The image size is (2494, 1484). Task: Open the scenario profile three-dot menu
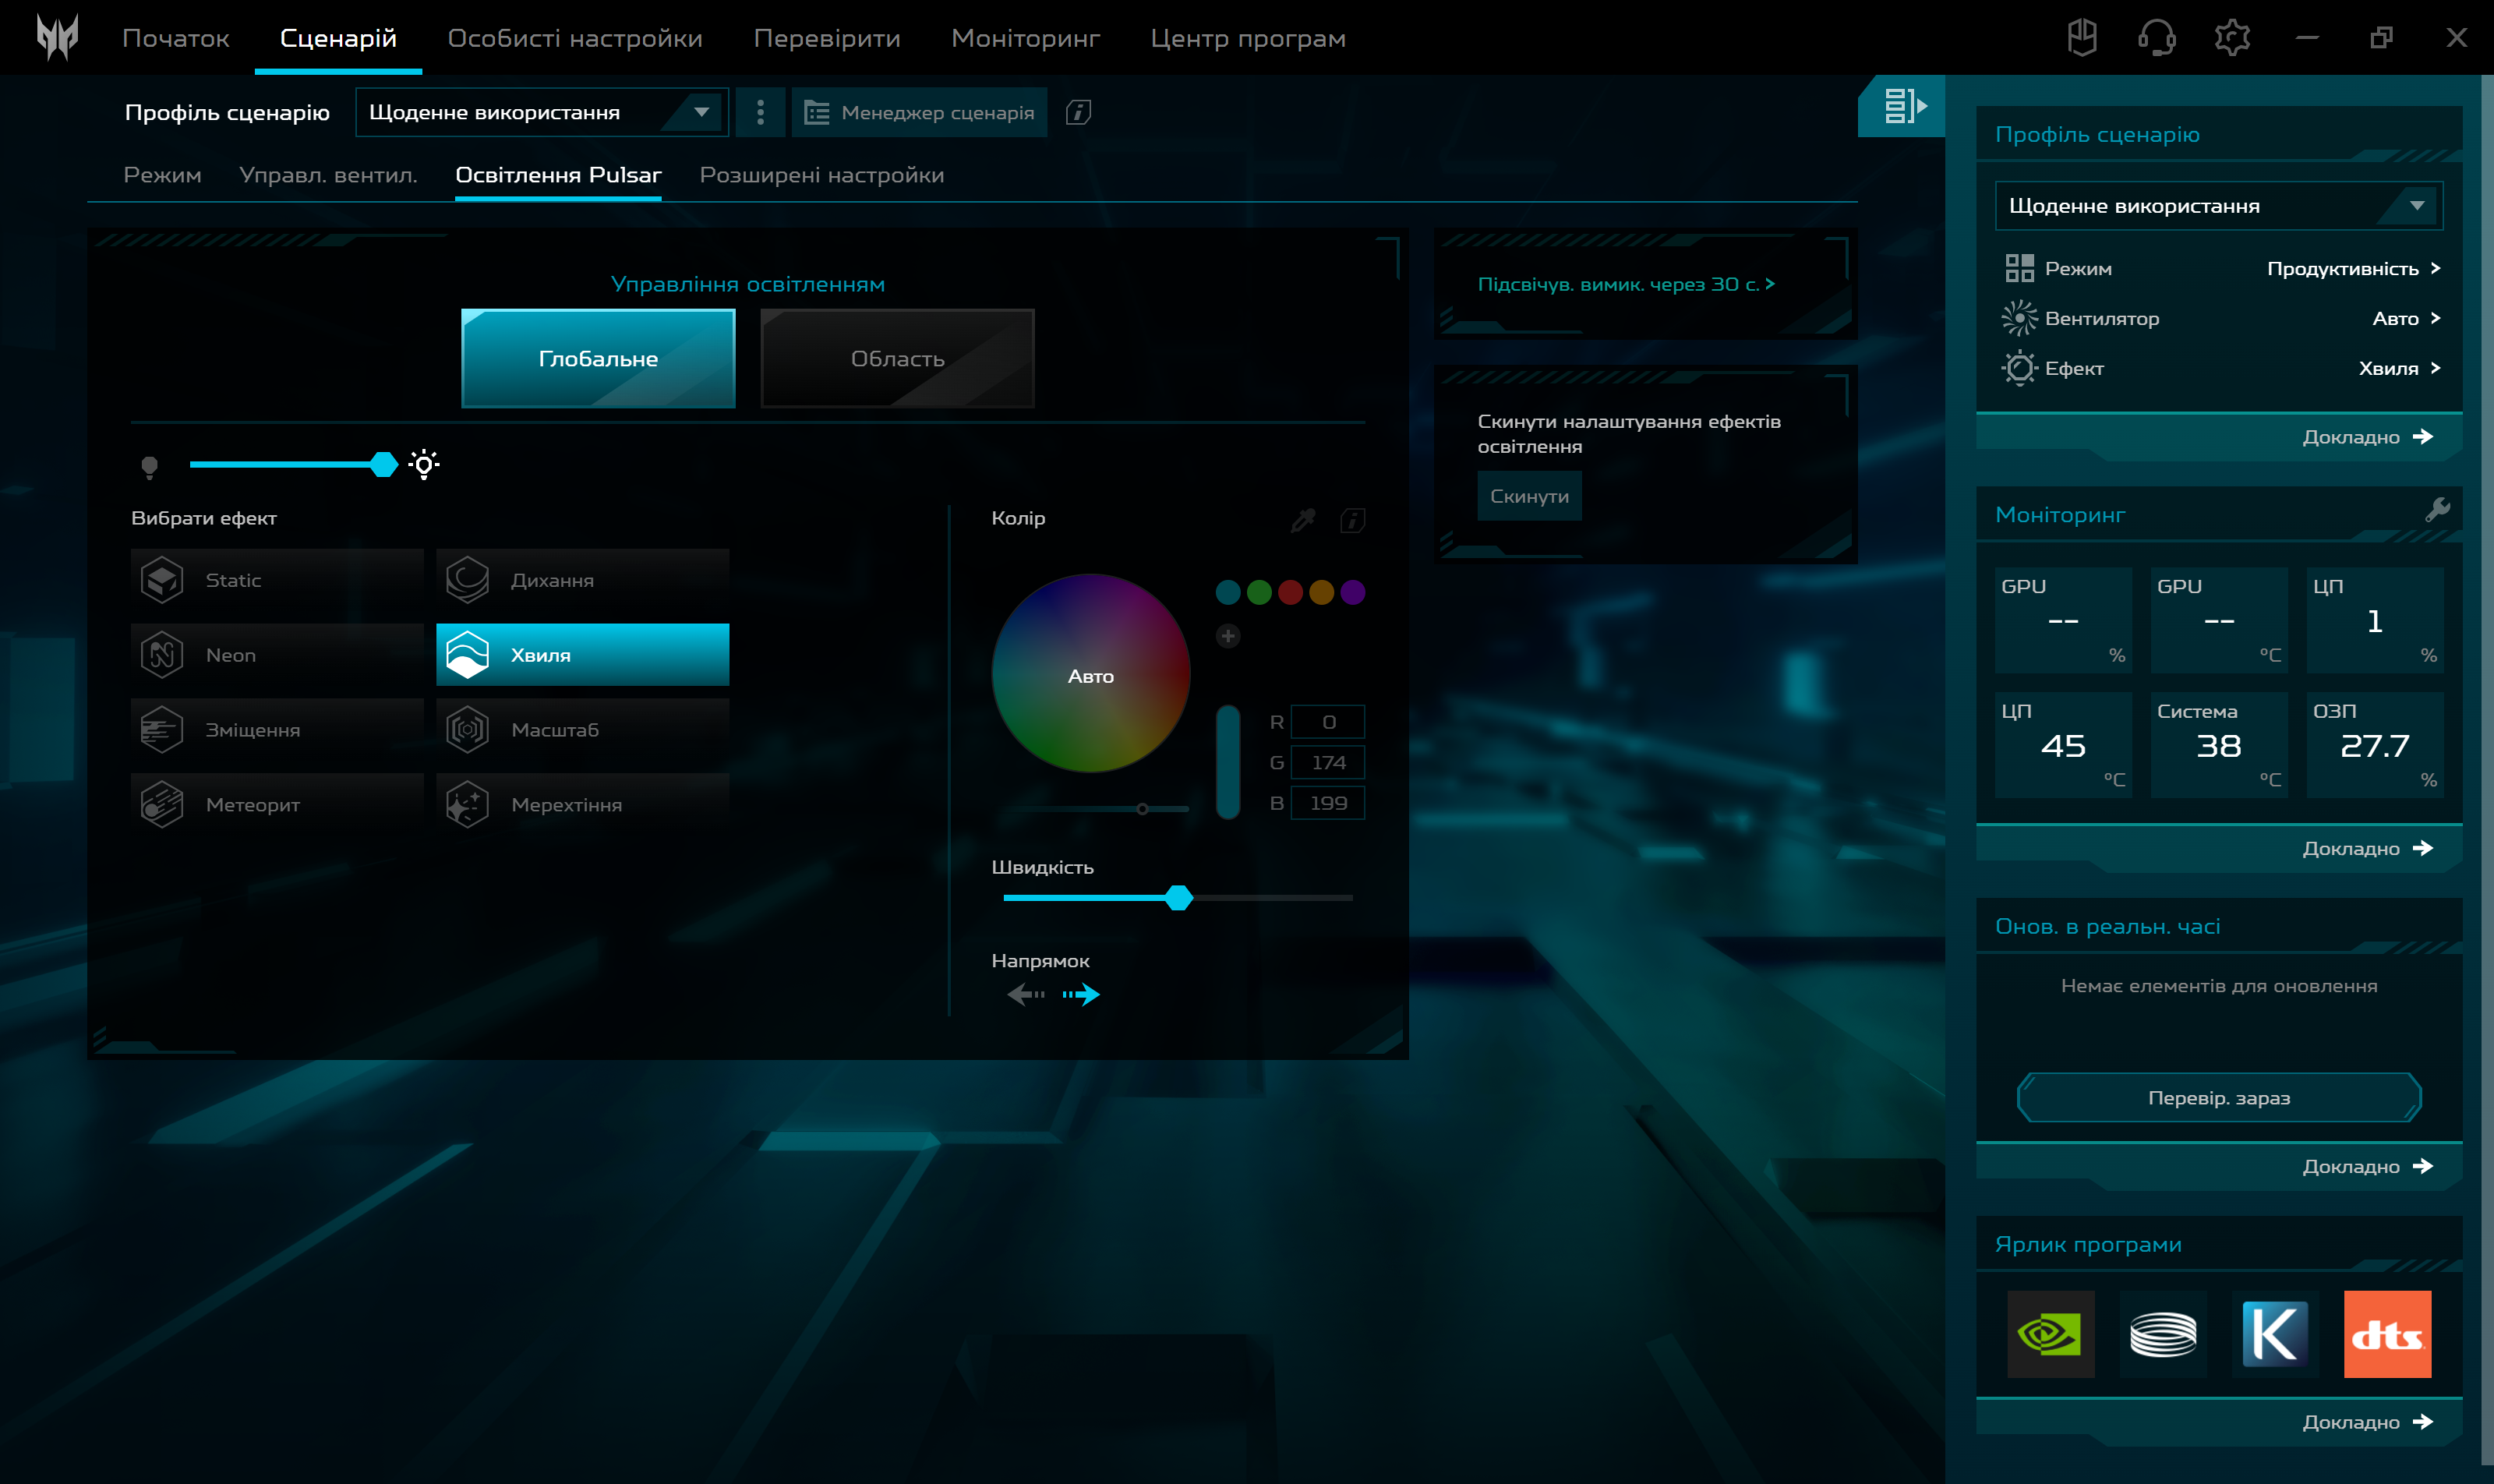(x=760, y=112)
